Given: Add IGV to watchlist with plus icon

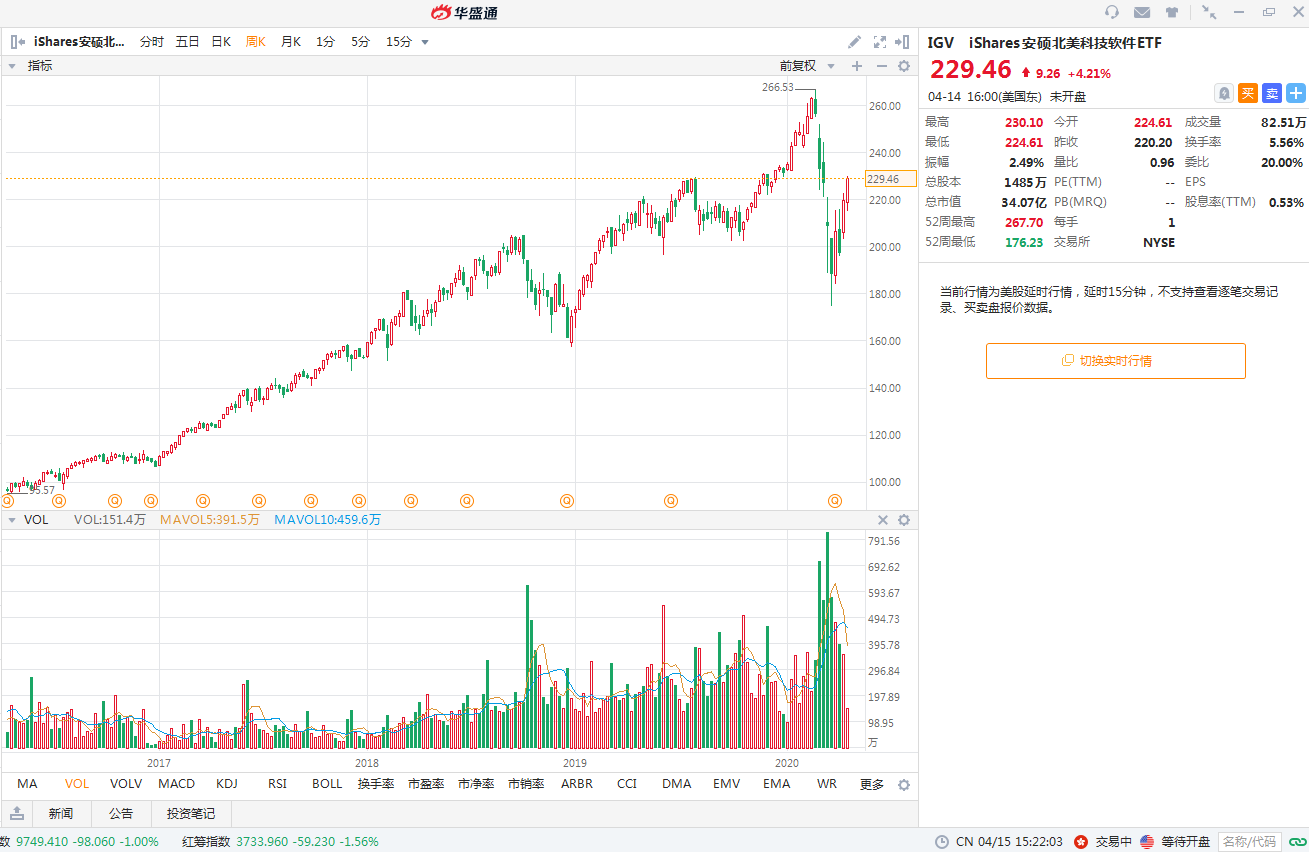Looking at the screenshot, I should pos(1296,93).
